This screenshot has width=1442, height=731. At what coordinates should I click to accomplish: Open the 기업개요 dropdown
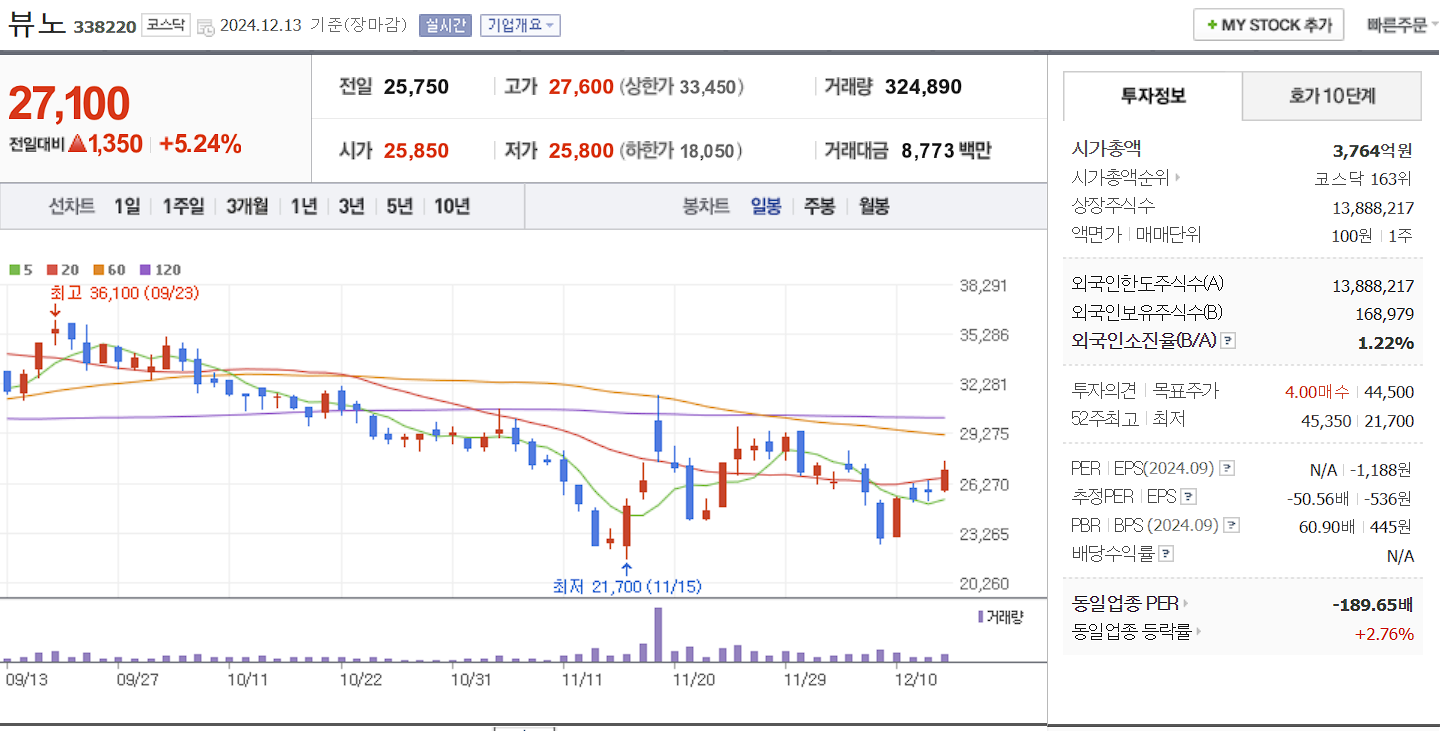[518, 25]
